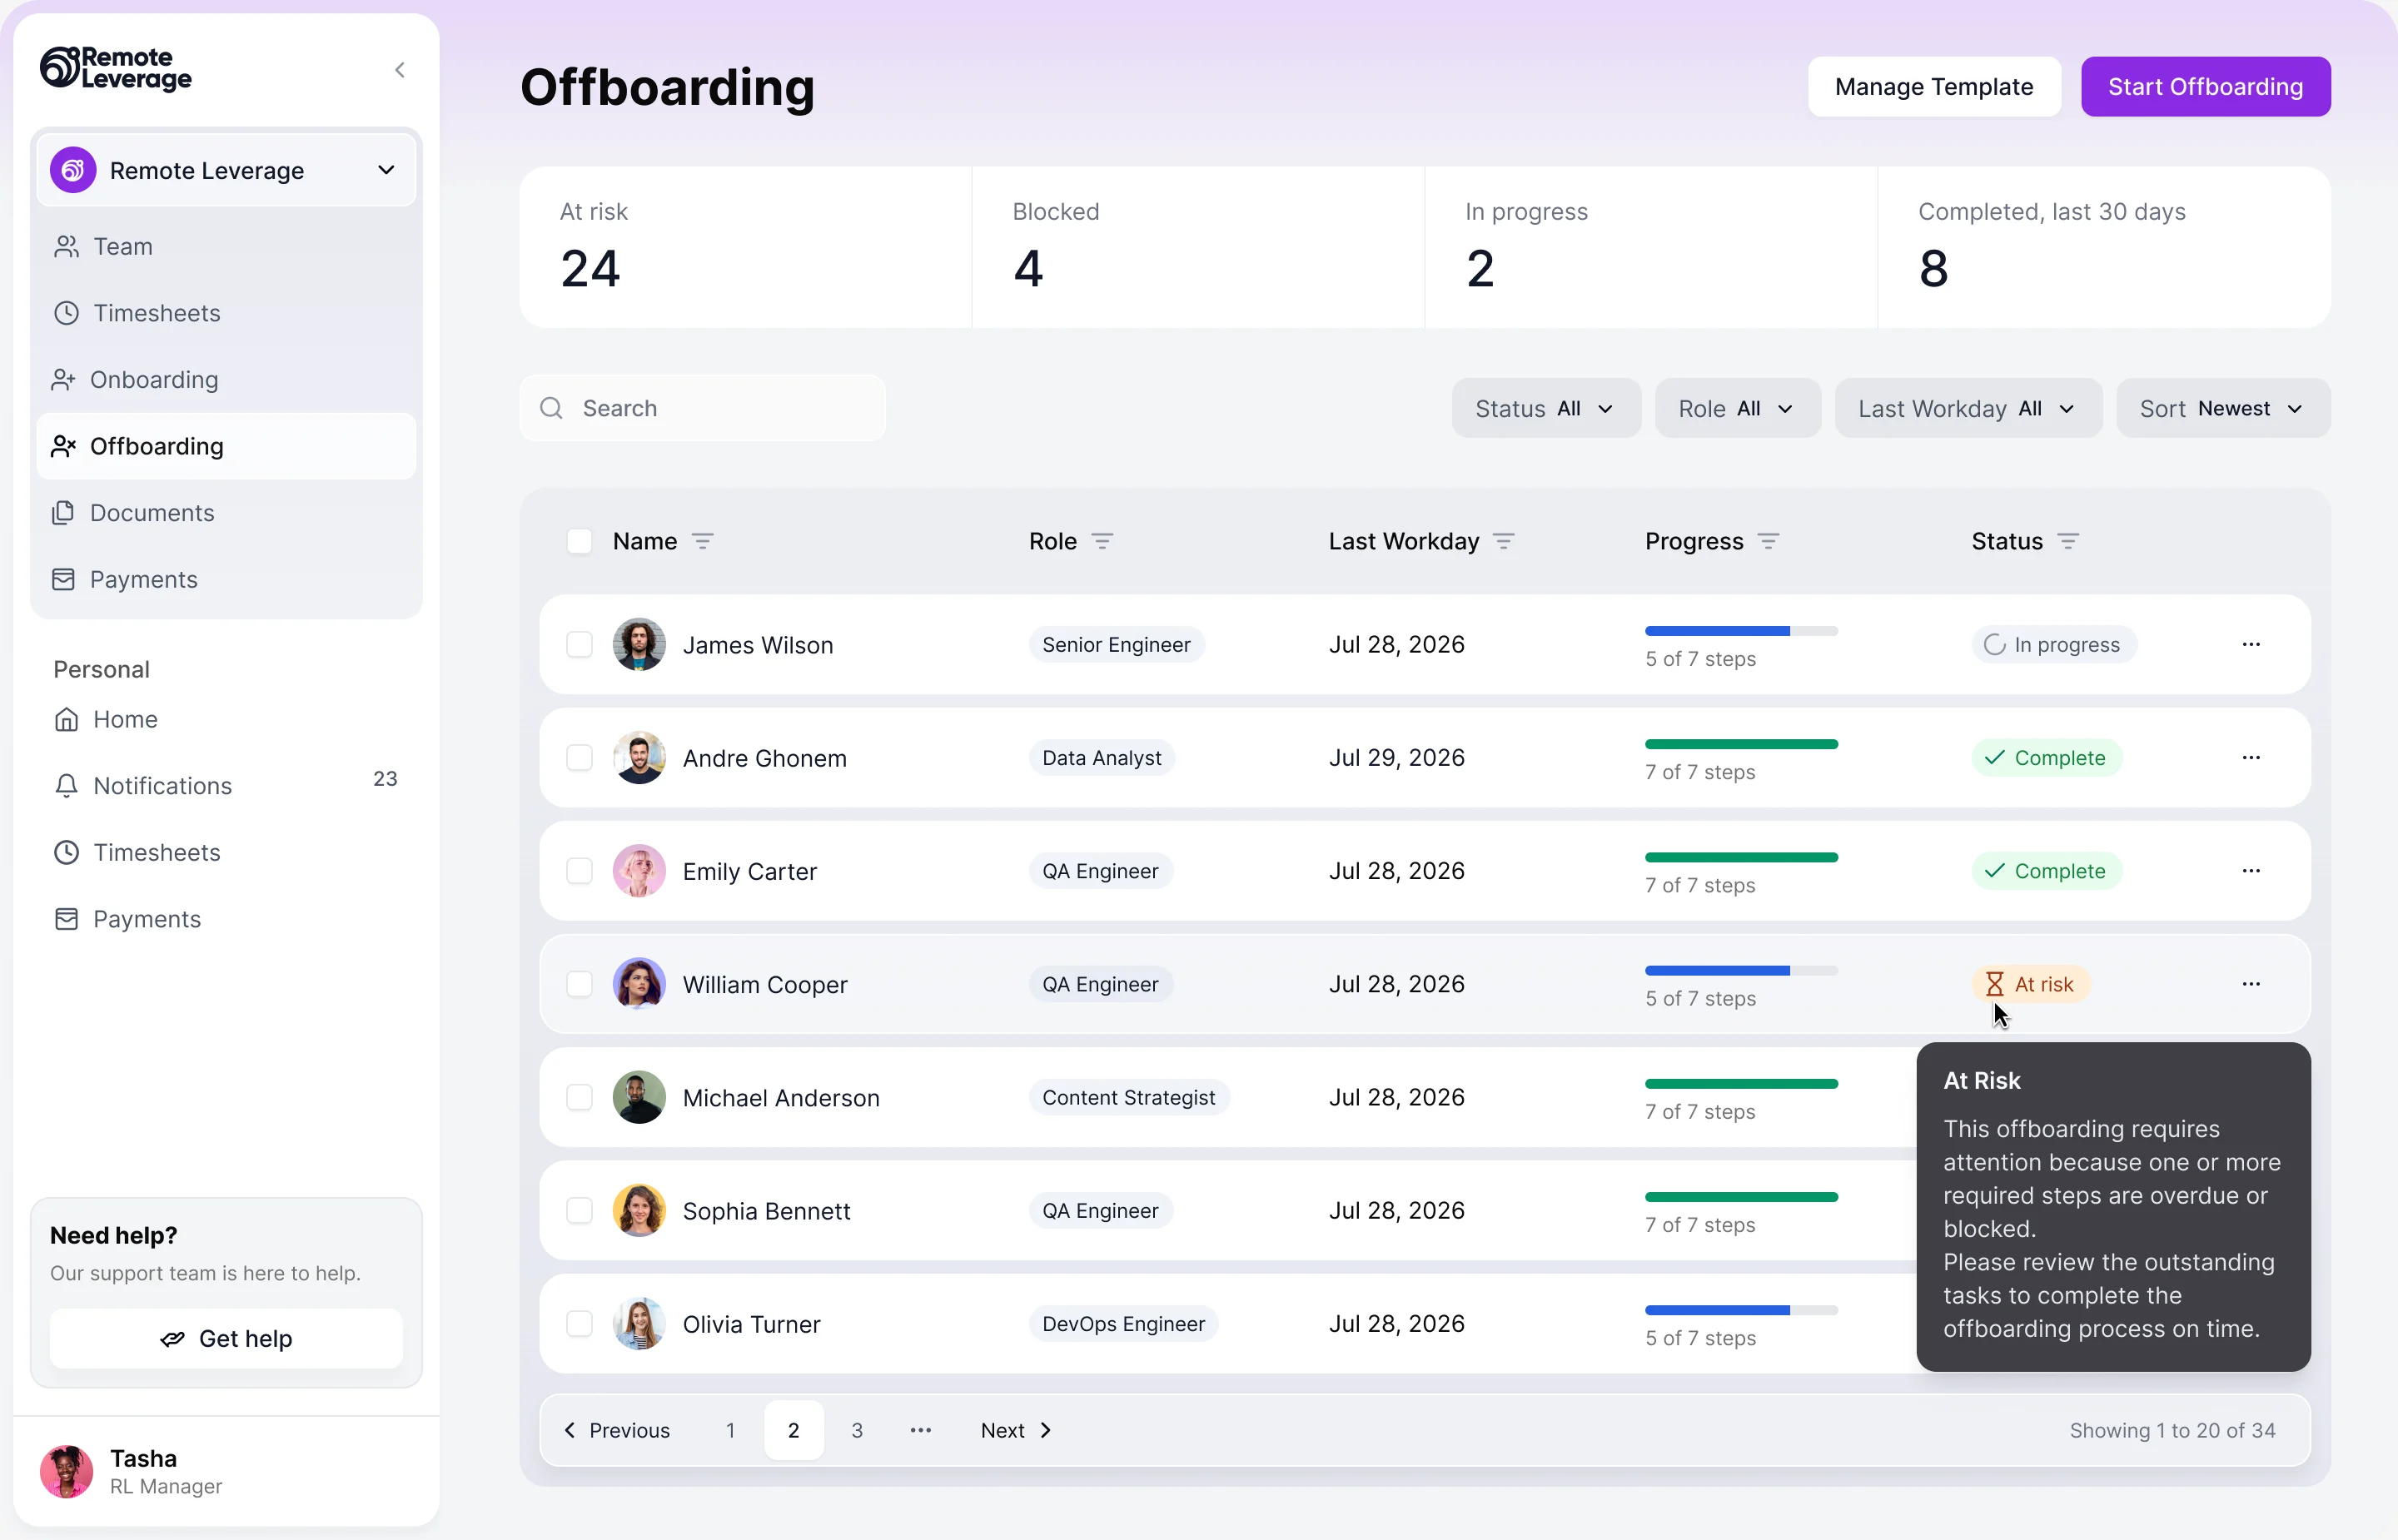
Task: Click the Role column filter icon
Action: [x=1102, y=541]
